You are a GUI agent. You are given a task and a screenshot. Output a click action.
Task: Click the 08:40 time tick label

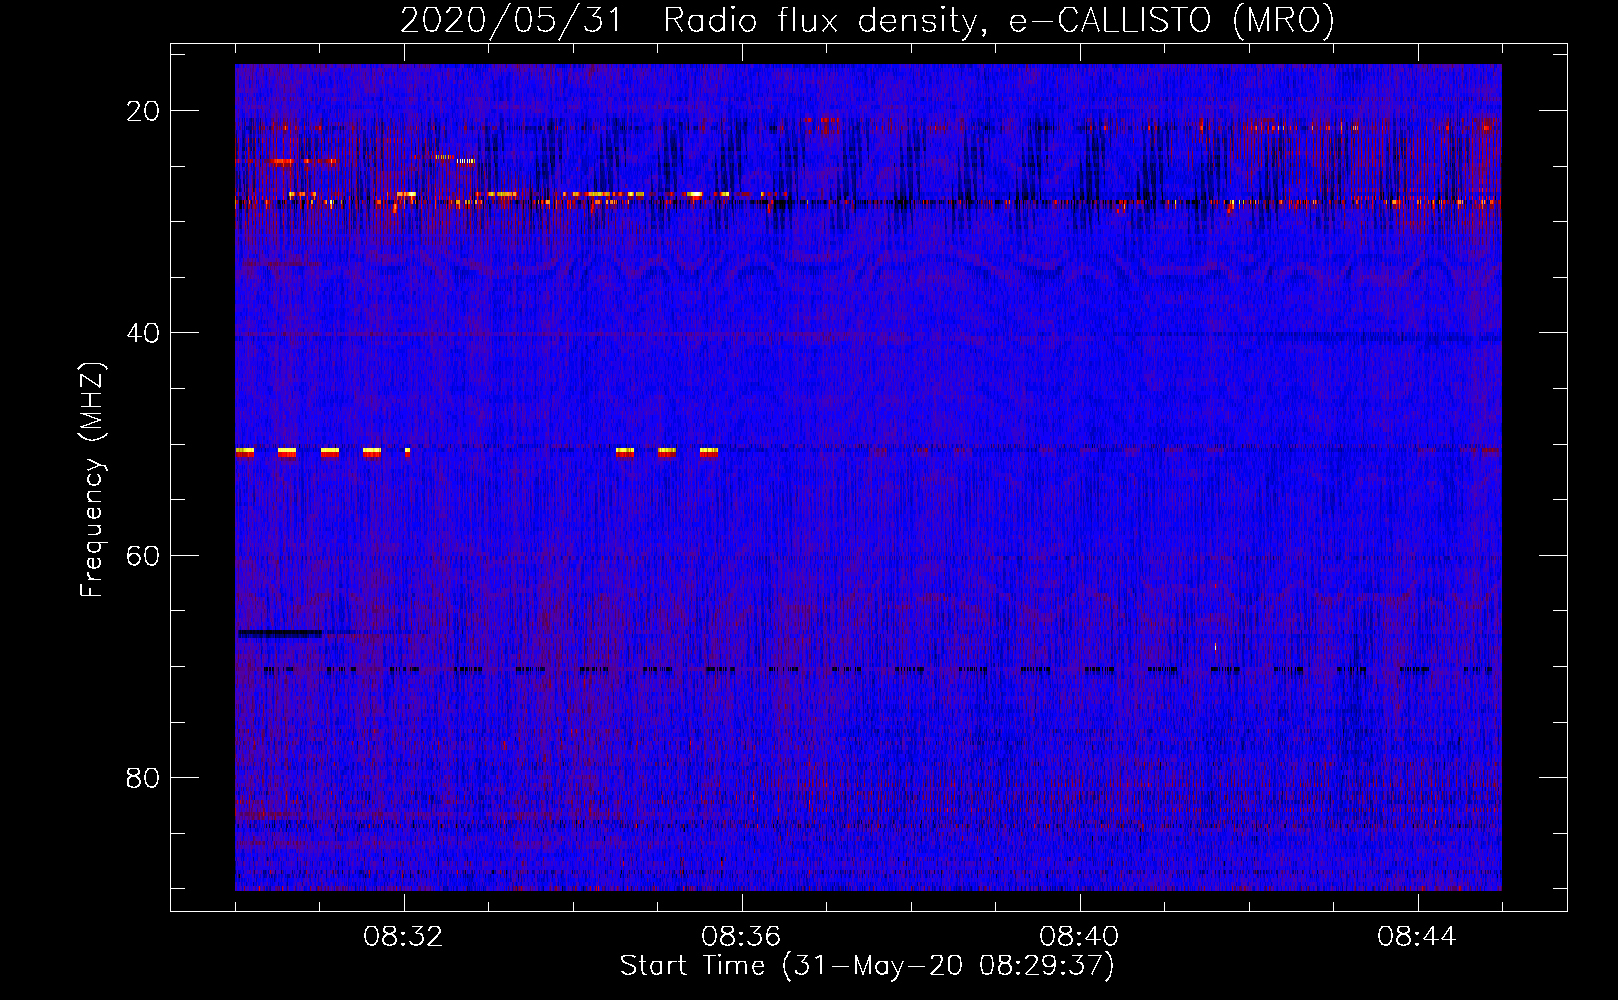pos(1080,937)
